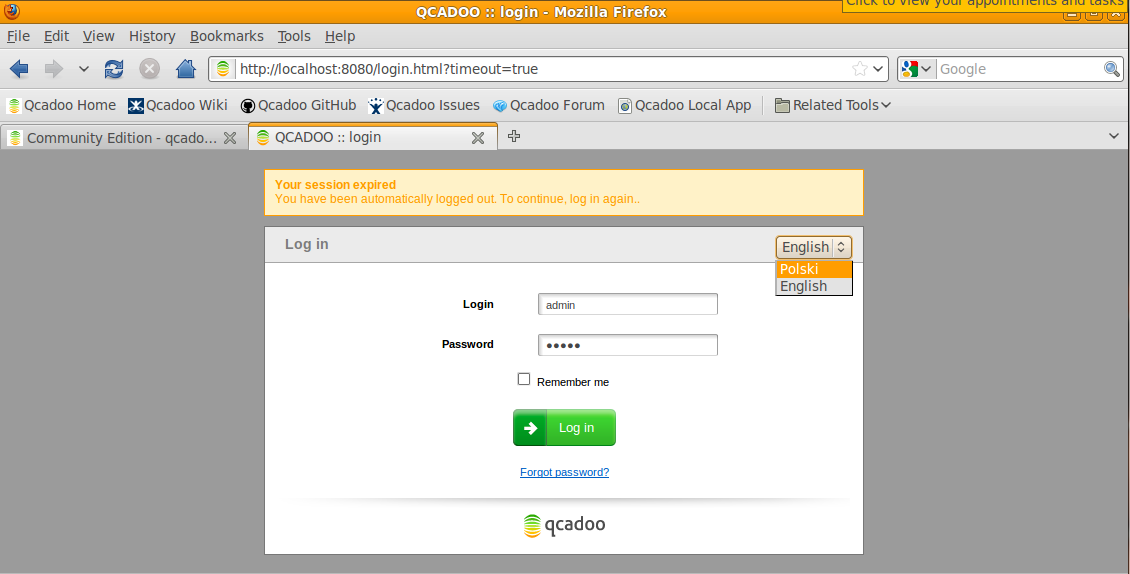The image size is (1130, 574).
Task: Click the English language combo box
Action: coord(814,247)
